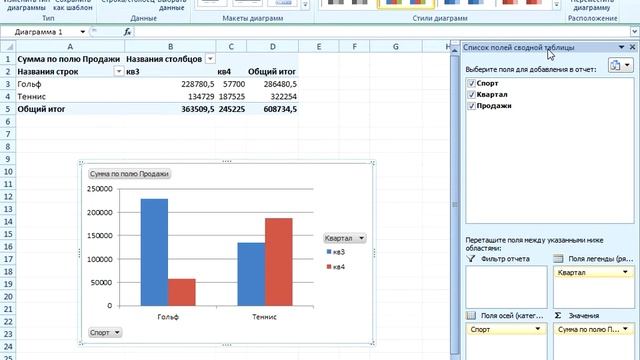Image resolution: width=640 pixels, height=360 pixels.
Task: Expand the chart styles gallery
Action: pos(557,5)
